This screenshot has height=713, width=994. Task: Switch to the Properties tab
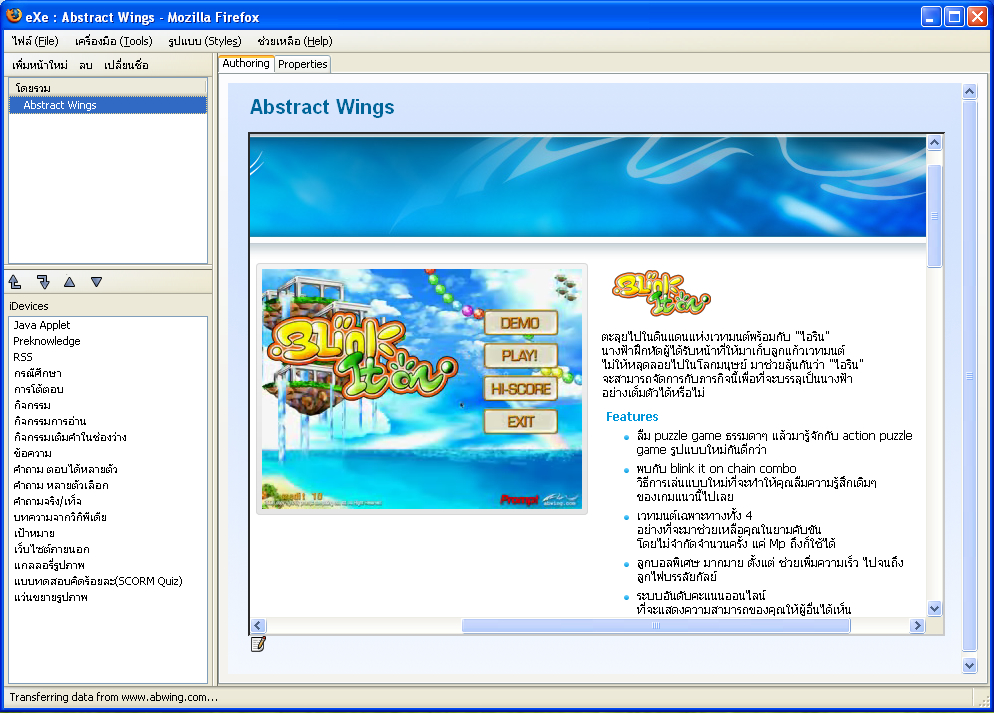302,64
